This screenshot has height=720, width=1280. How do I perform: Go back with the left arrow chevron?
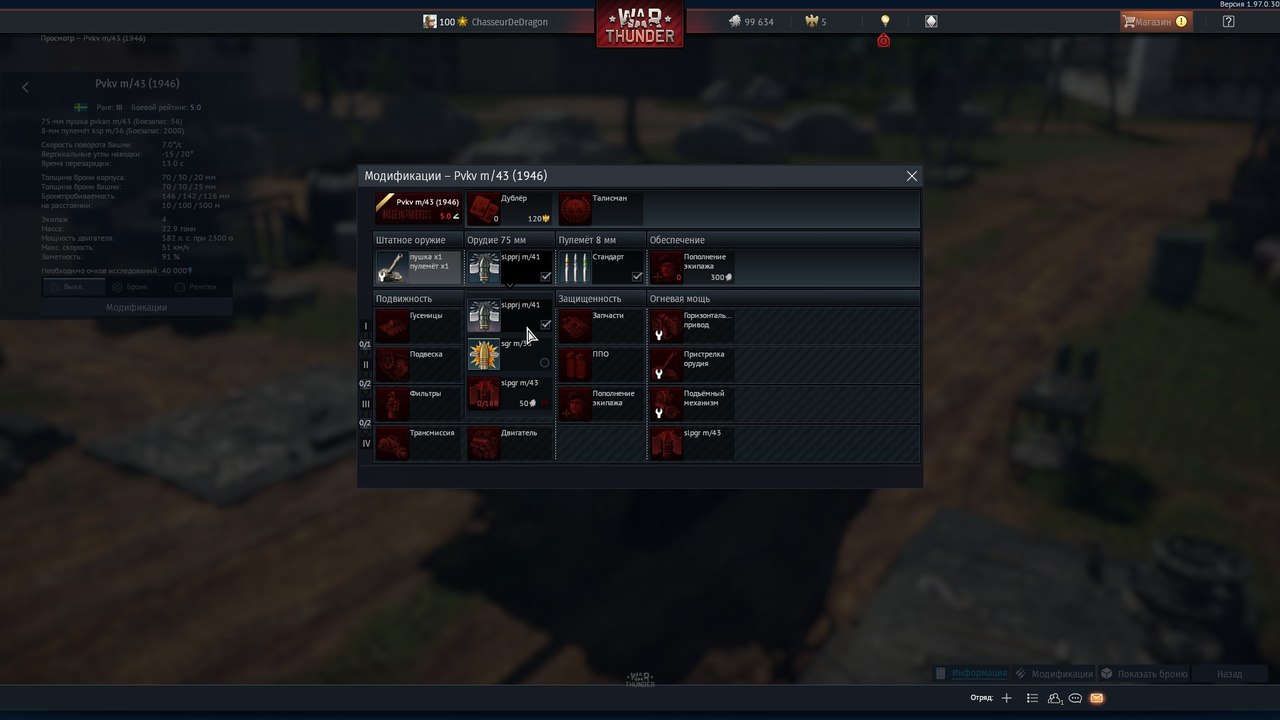click(26, 87)
